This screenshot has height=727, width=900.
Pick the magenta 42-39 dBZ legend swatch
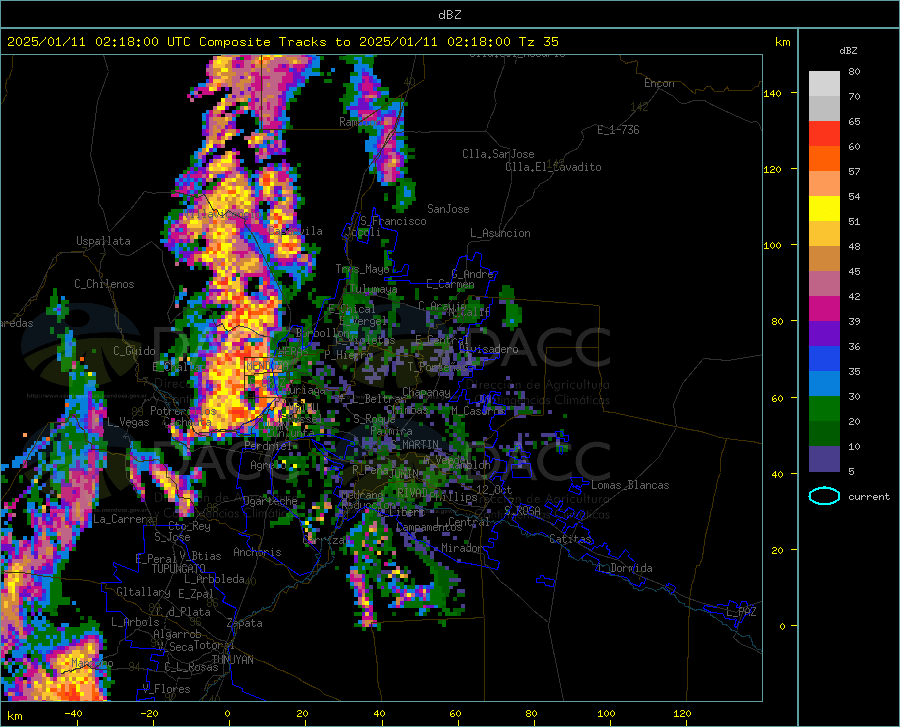click(824, 309)
